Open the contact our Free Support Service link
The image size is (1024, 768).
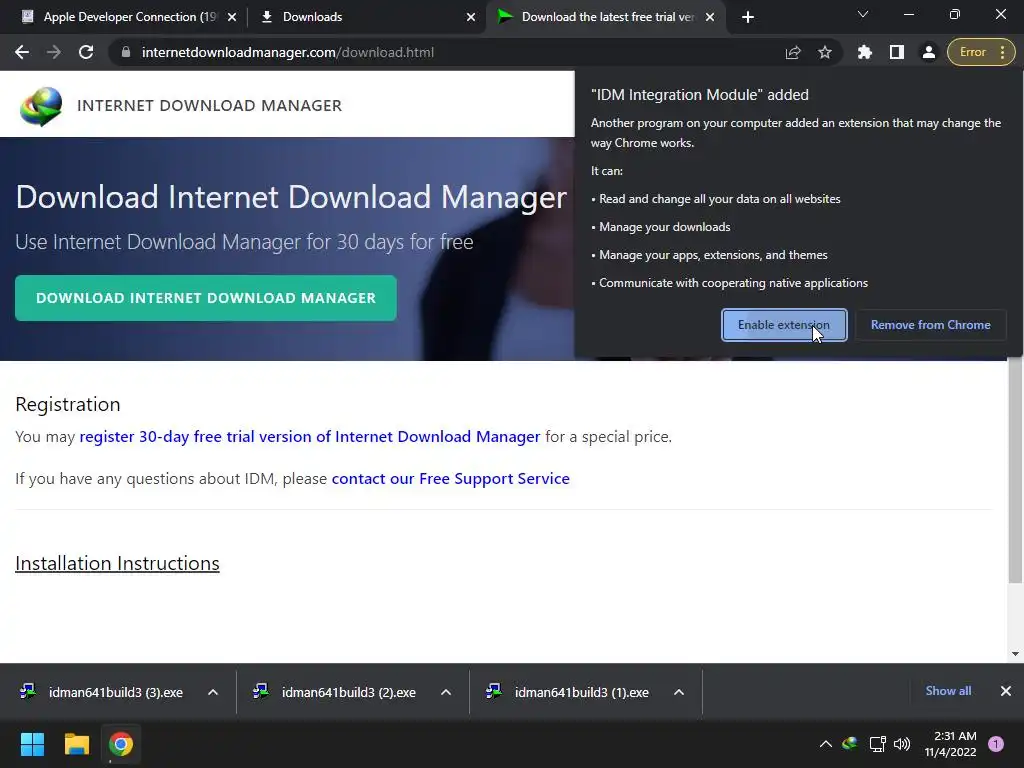pos(451,479)
